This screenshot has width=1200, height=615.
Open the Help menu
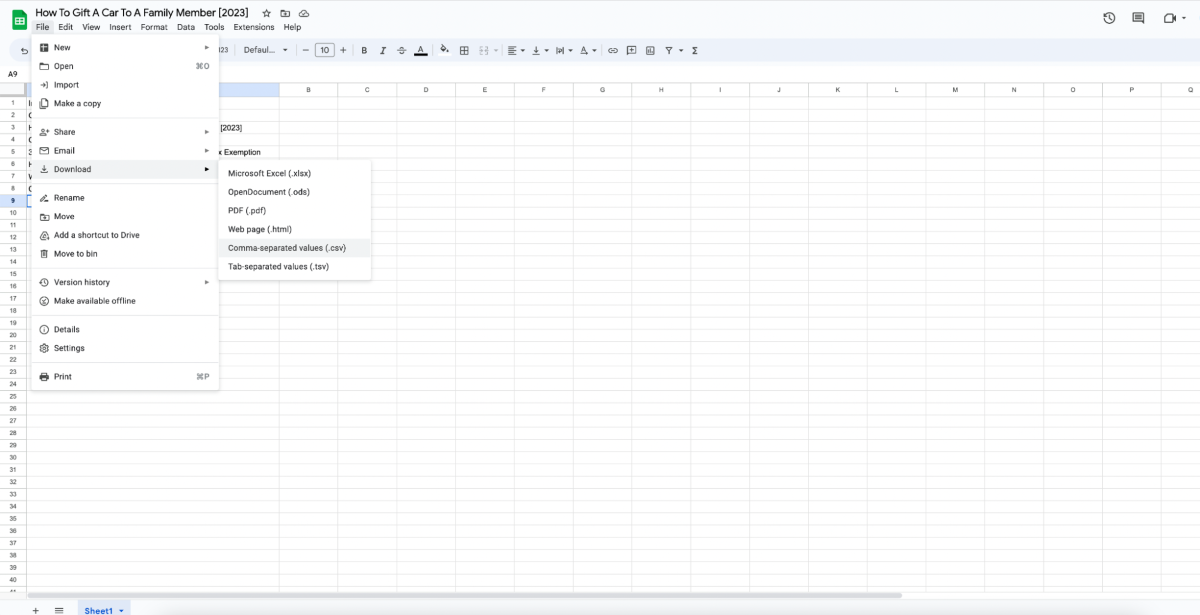pos(292,27)
